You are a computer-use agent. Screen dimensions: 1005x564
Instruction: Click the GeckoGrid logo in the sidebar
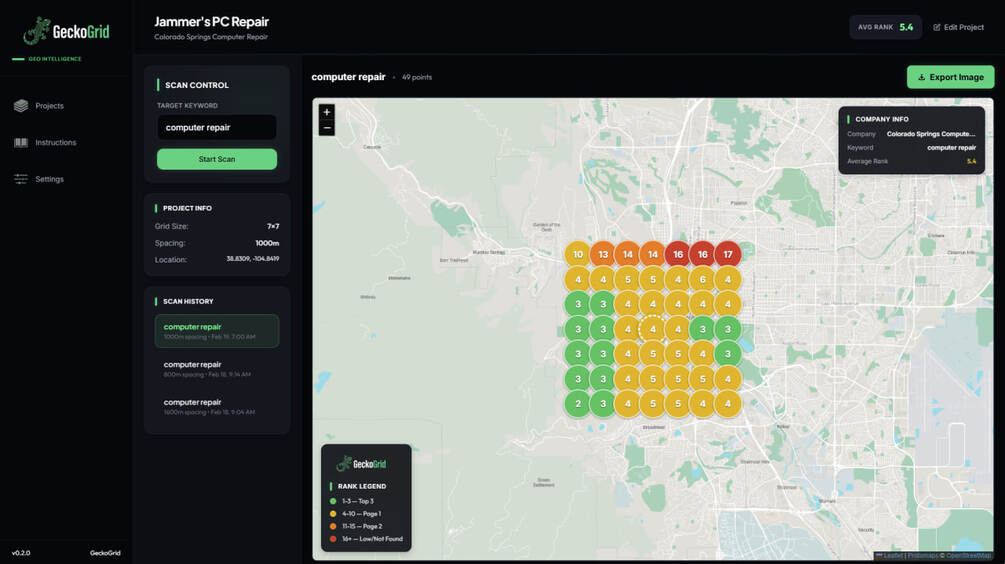pos(67,31)
